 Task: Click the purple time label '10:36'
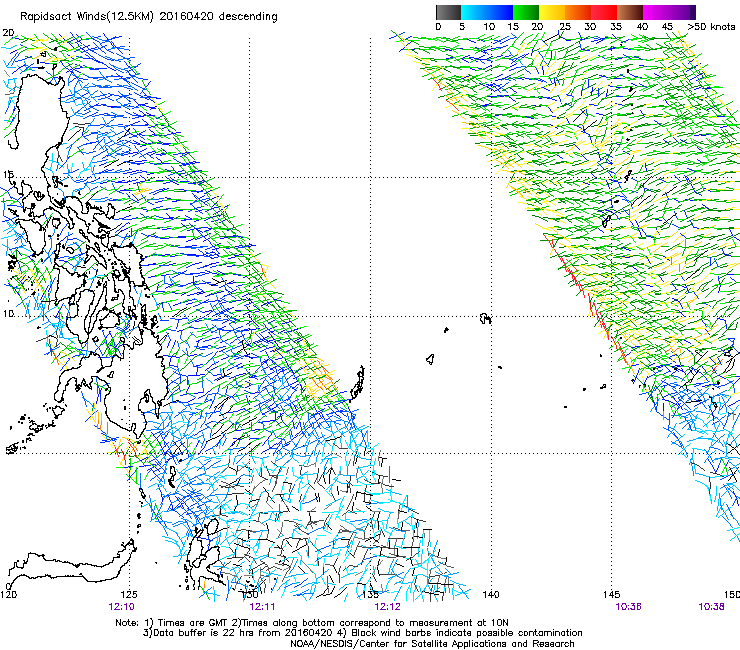click(x=628, y=607)
